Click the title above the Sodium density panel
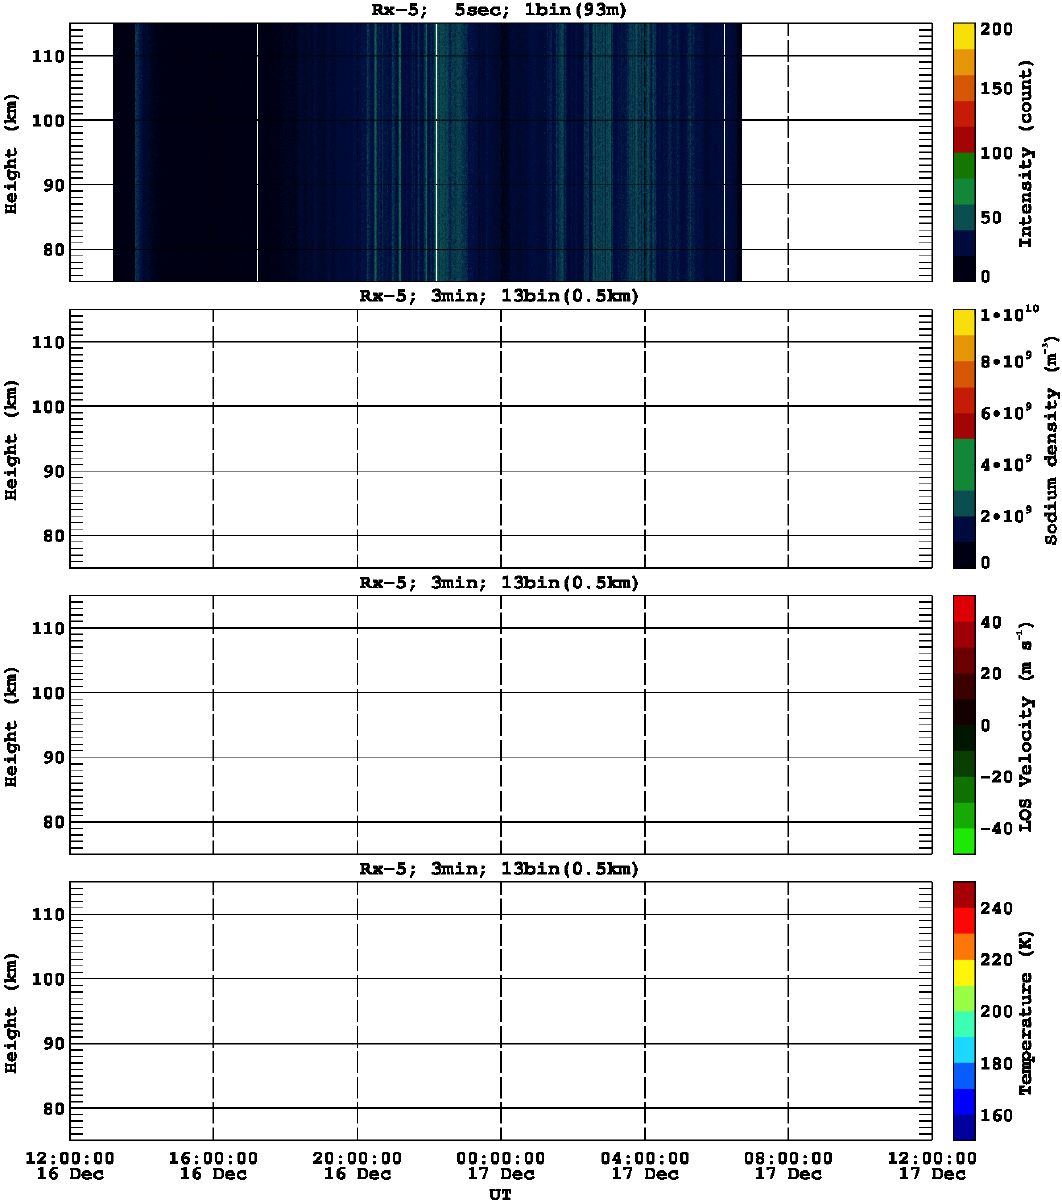The width and height of the screenshot is (1062, 1200). 499,296
